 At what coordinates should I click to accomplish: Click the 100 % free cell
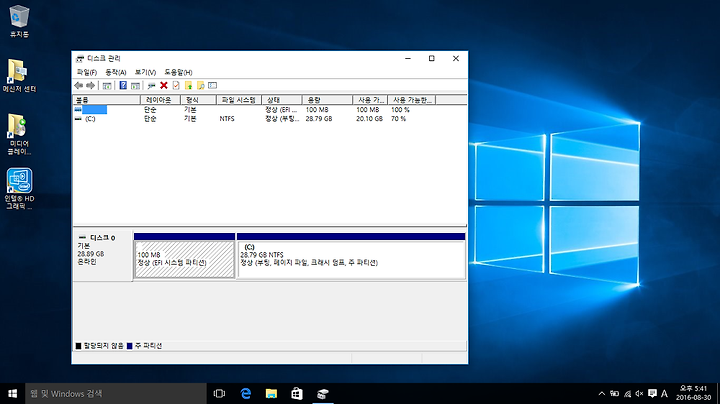pyautogui.click(x=400, y=110)
